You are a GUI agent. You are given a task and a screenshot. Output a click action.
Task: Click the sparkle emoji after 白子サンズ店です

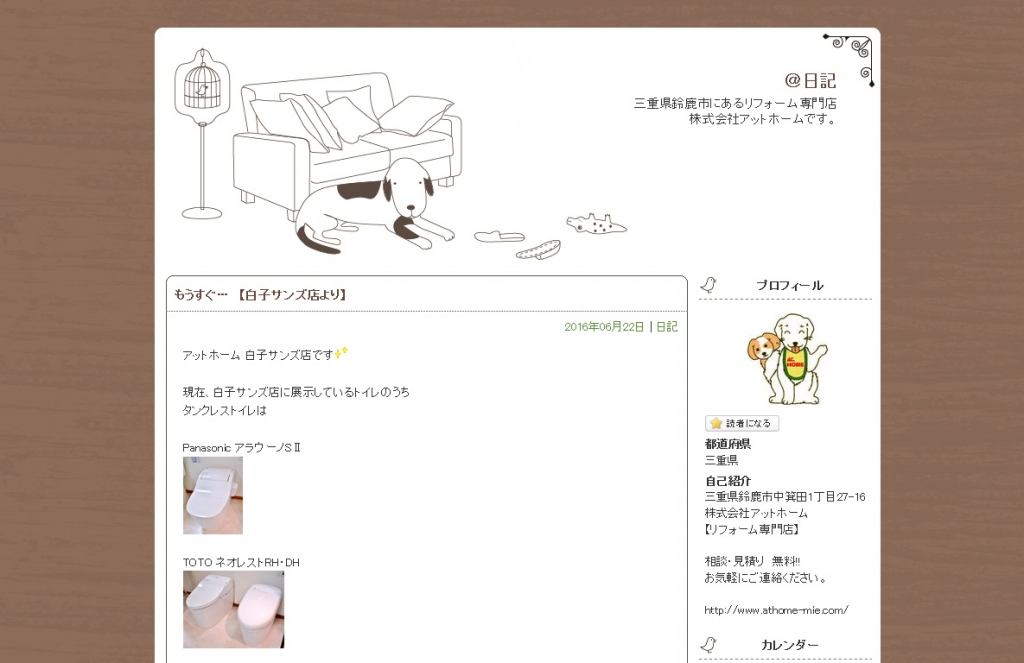click(x=342, y=353)
